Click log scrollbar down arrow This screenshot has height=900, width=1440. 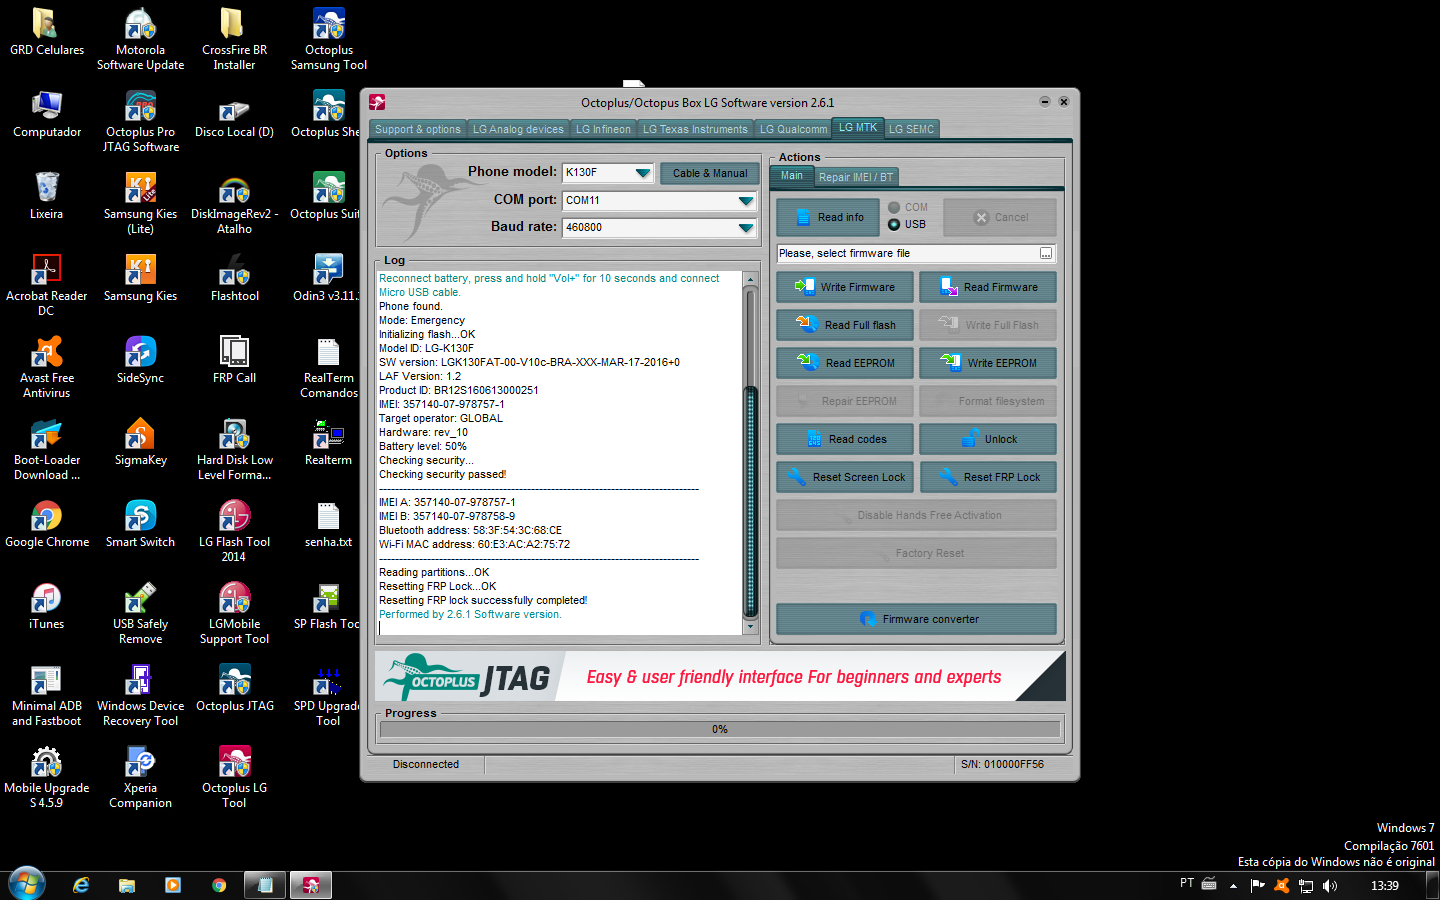point(751,628)
